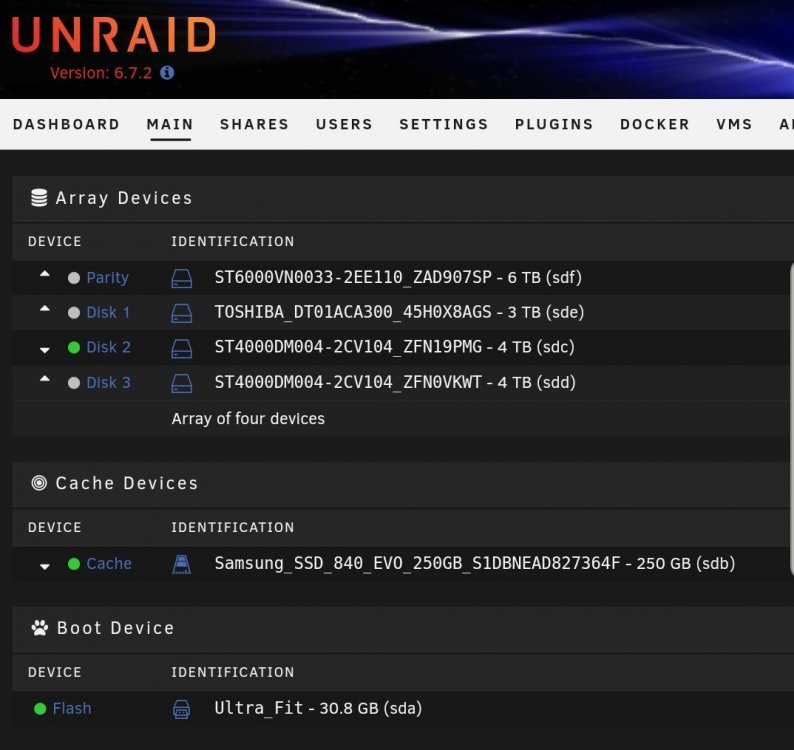Click the Cache SSD drive icon

point(181,564)
